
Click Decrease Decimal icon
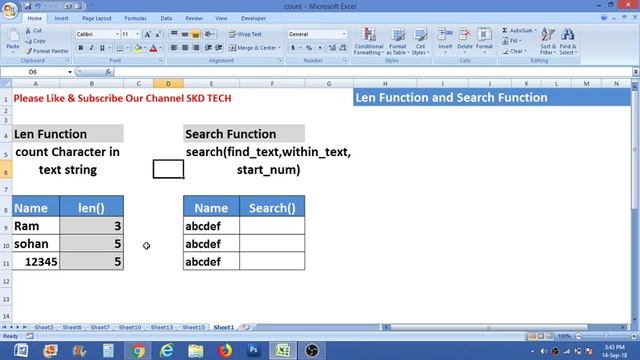tap(342, 48)
